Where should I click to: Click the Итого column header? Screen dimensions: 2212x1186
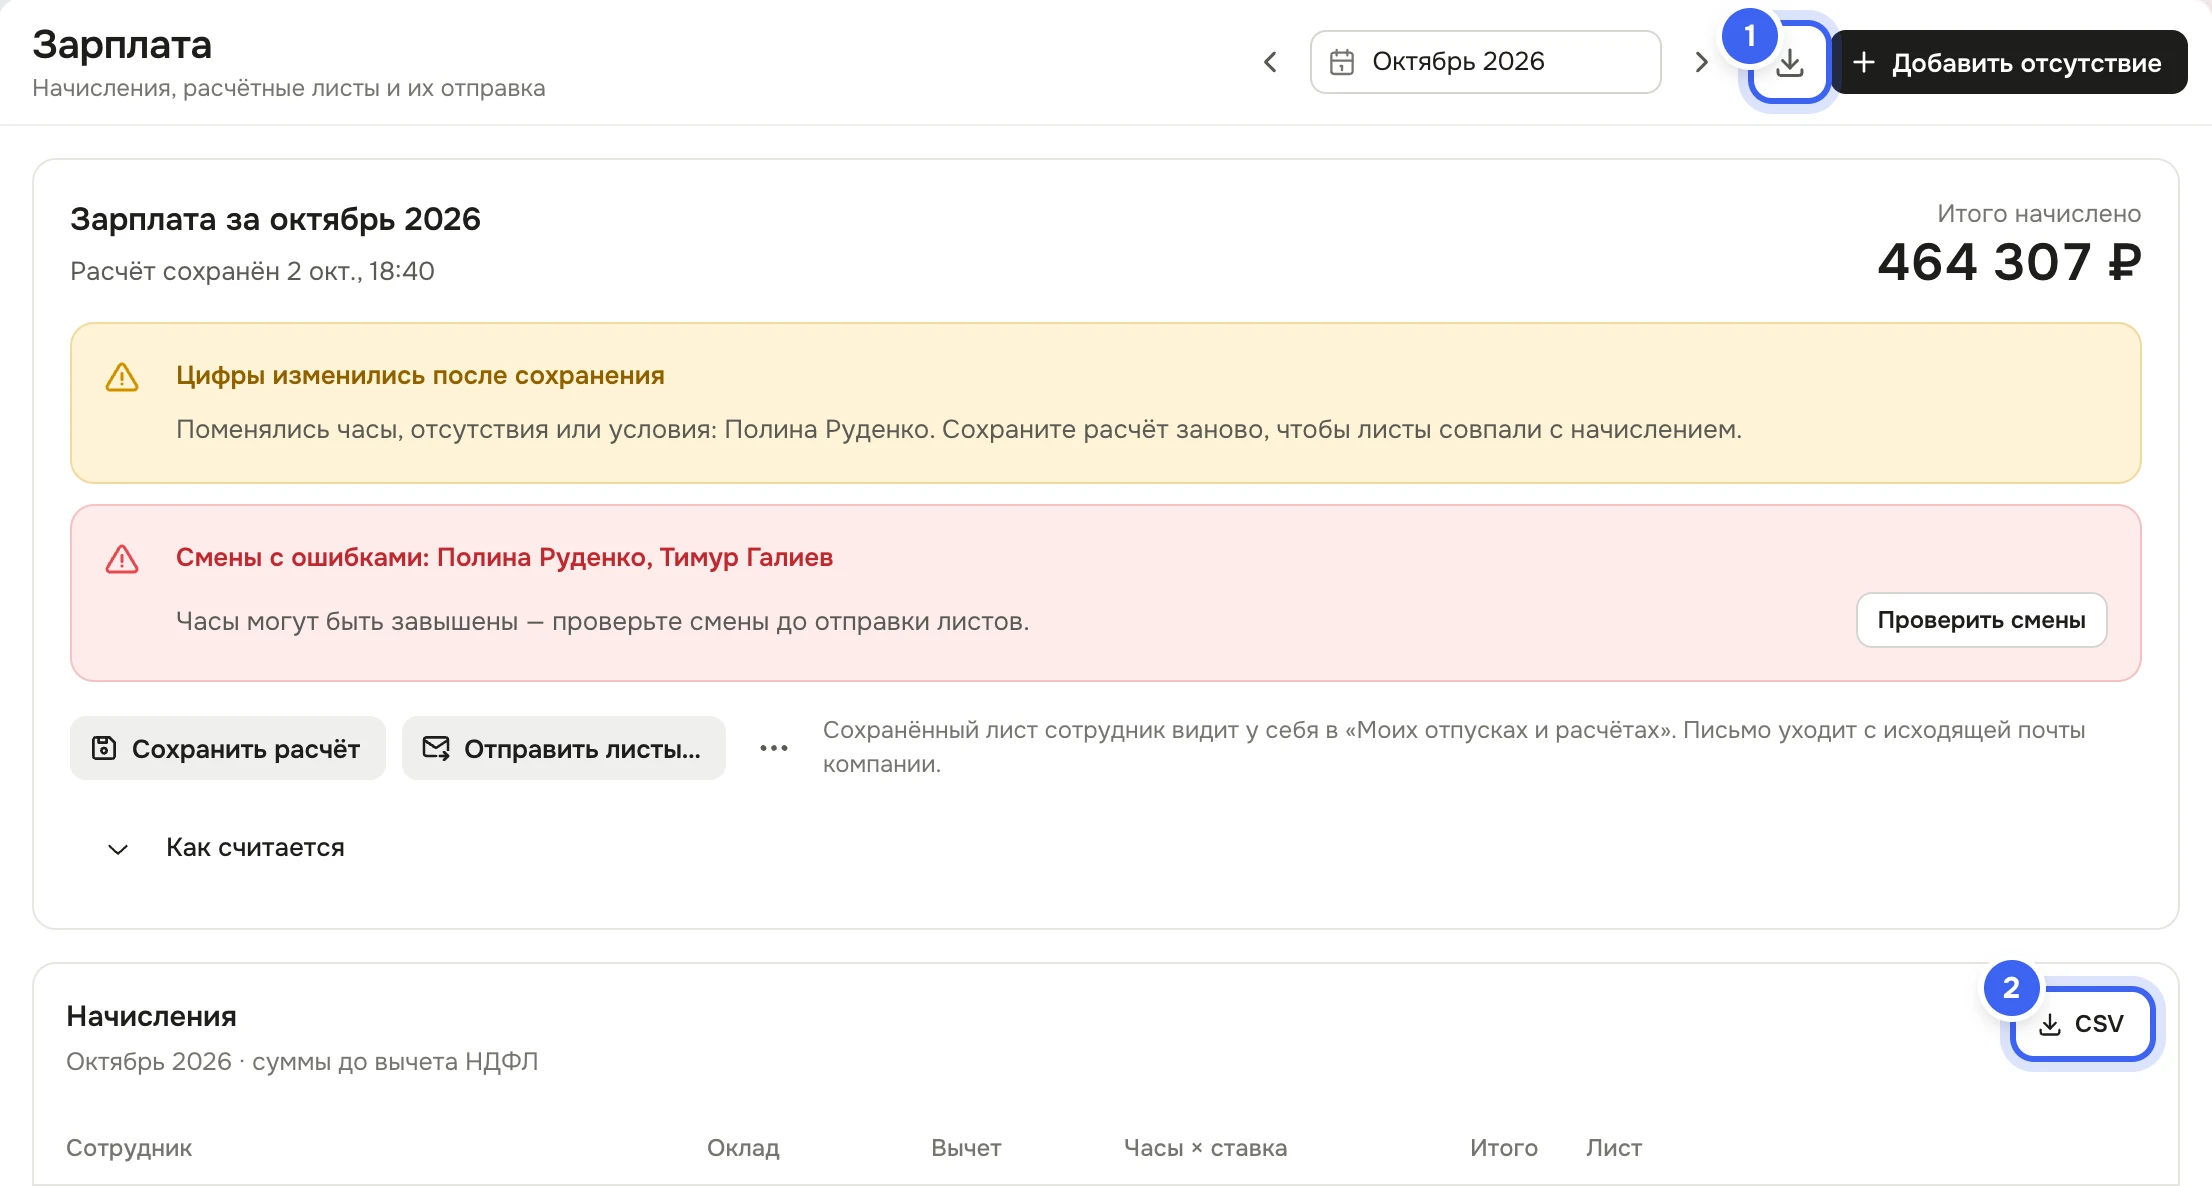[x=1503, y=1148]
